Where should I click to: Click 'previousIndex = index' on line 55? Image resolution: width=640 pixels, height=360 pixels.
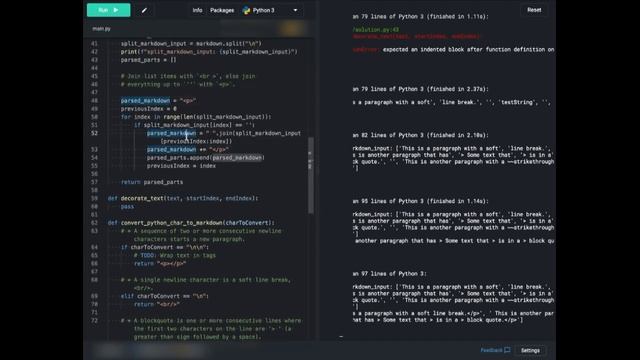(181, 166)
